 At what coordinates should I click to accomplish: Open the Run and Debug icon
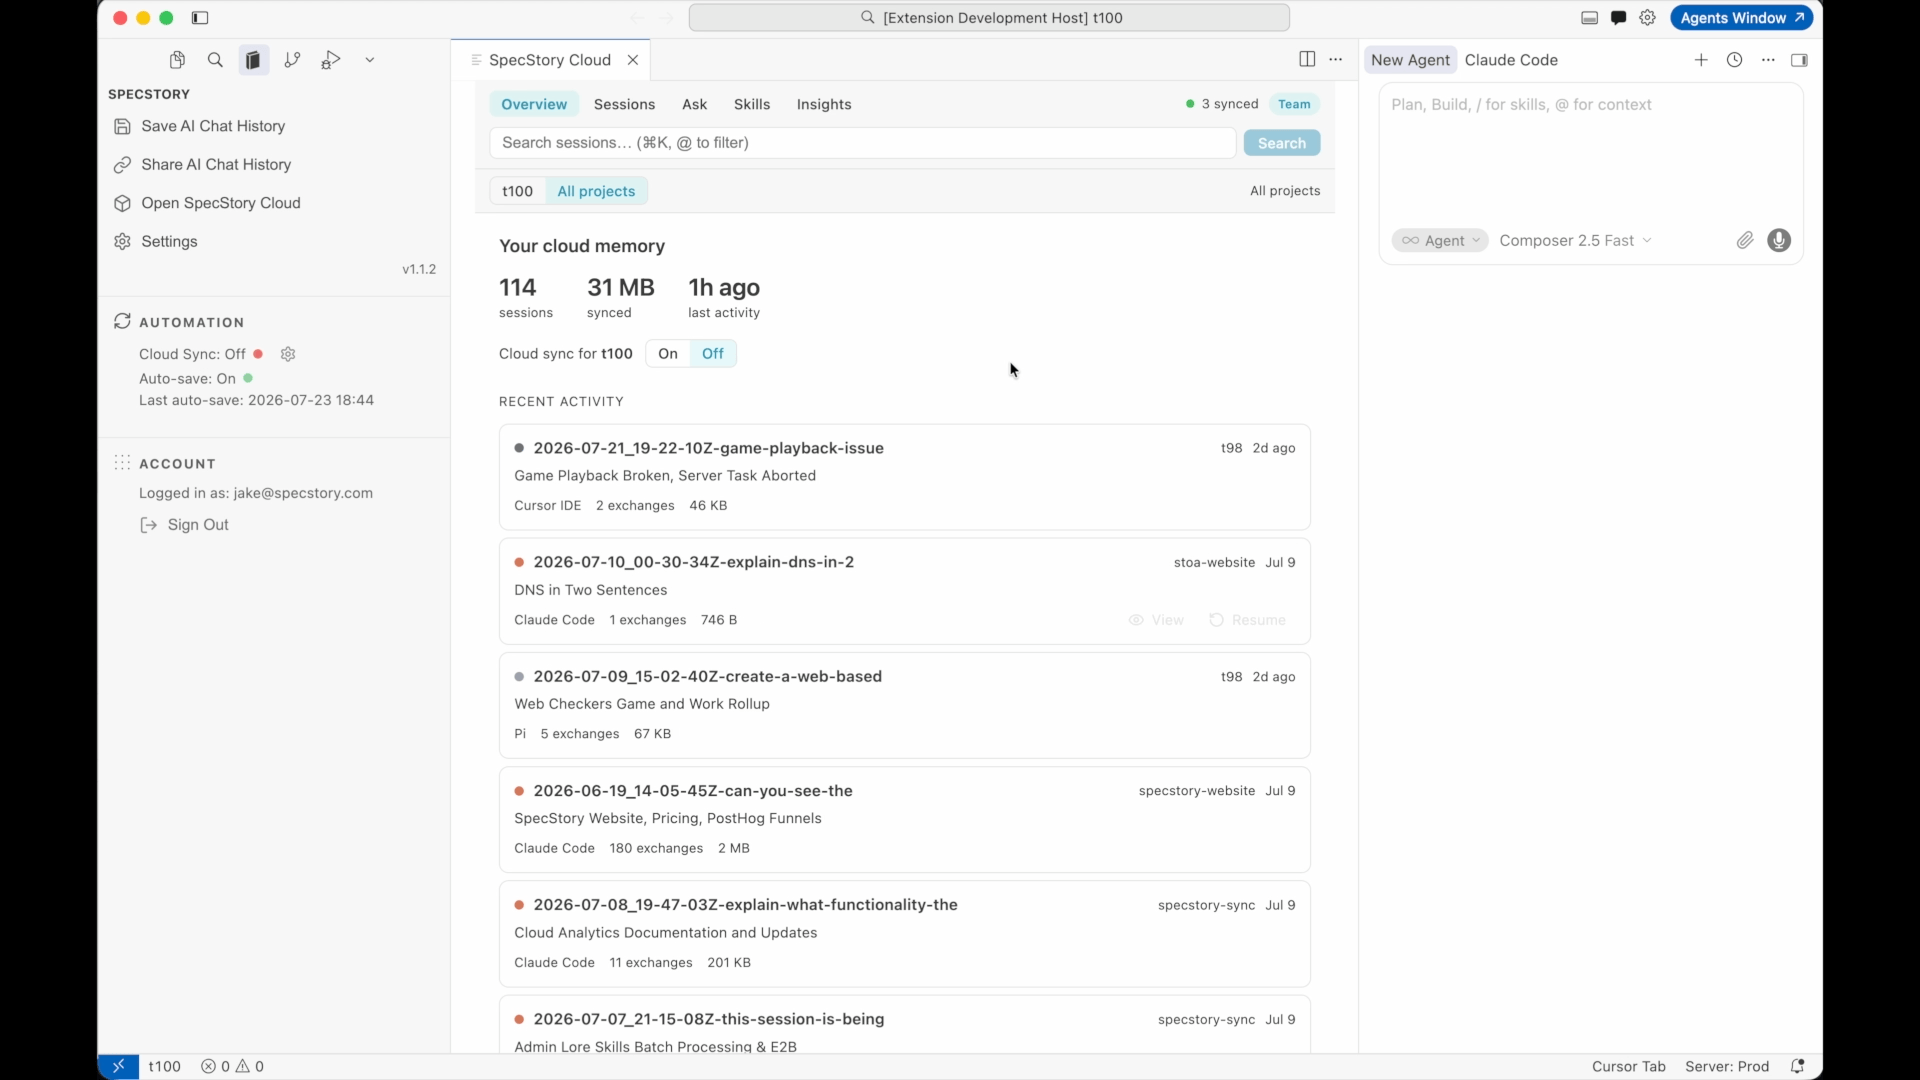point(331,60)
